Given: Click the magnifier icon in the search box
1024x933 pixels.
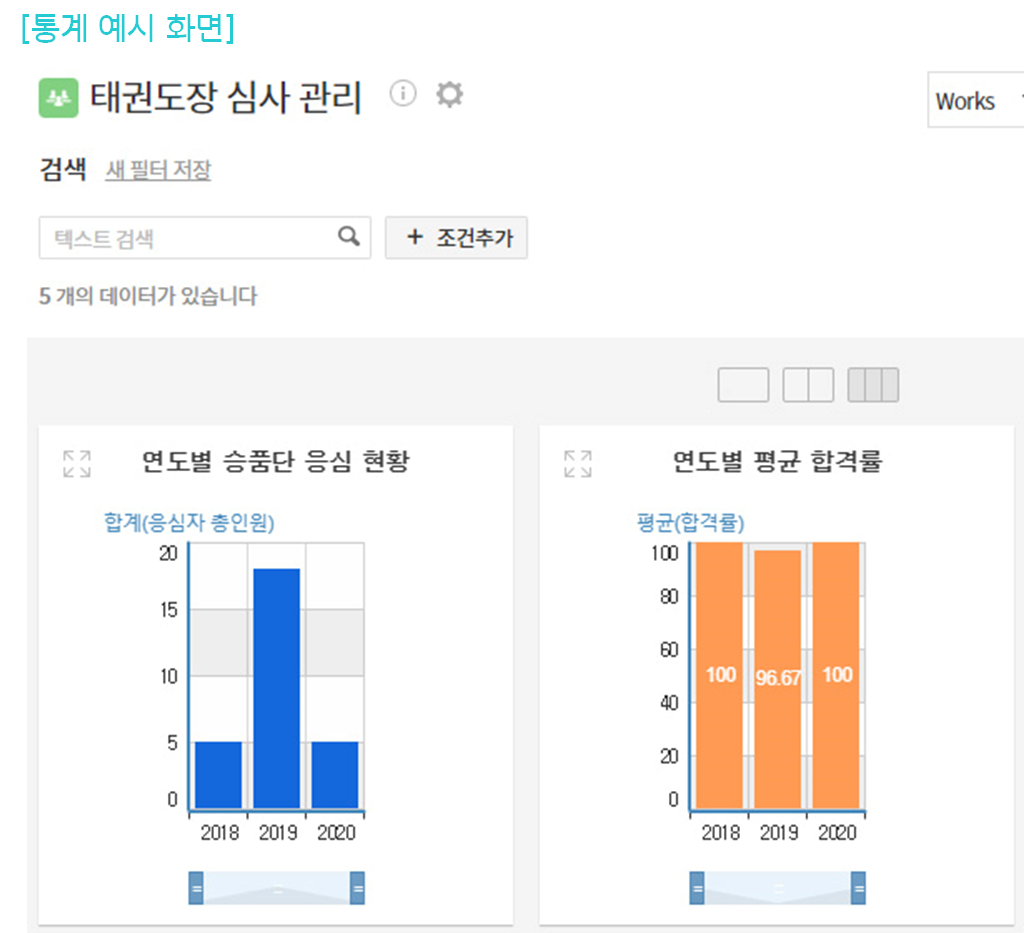Looking at the screenshot, I should click(x=348, y=237).
